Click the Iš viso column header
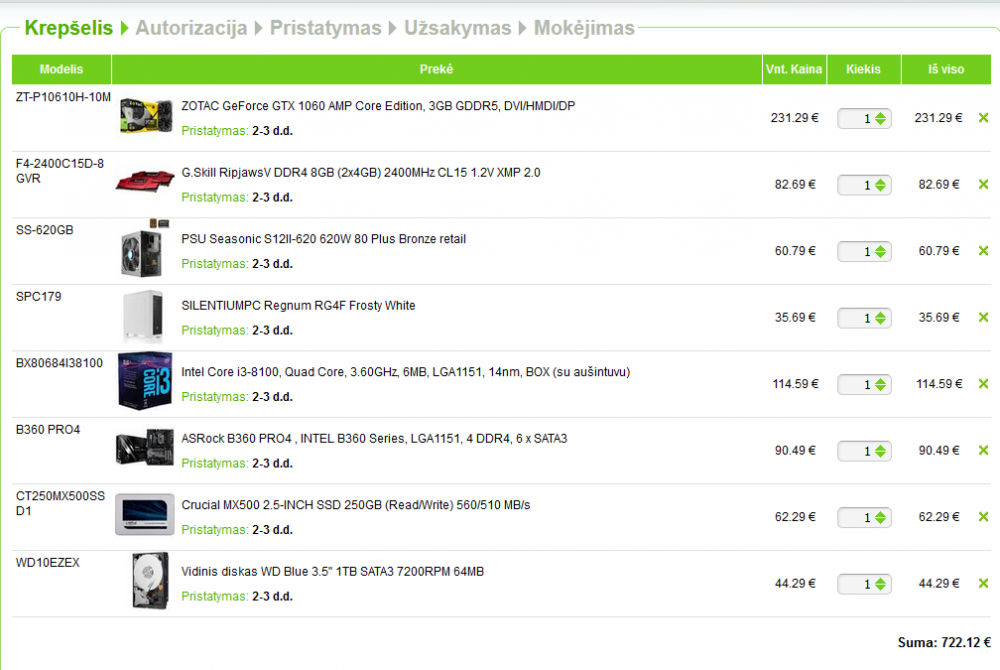This screenshot has height=670, width=1000. pos(946,69)
